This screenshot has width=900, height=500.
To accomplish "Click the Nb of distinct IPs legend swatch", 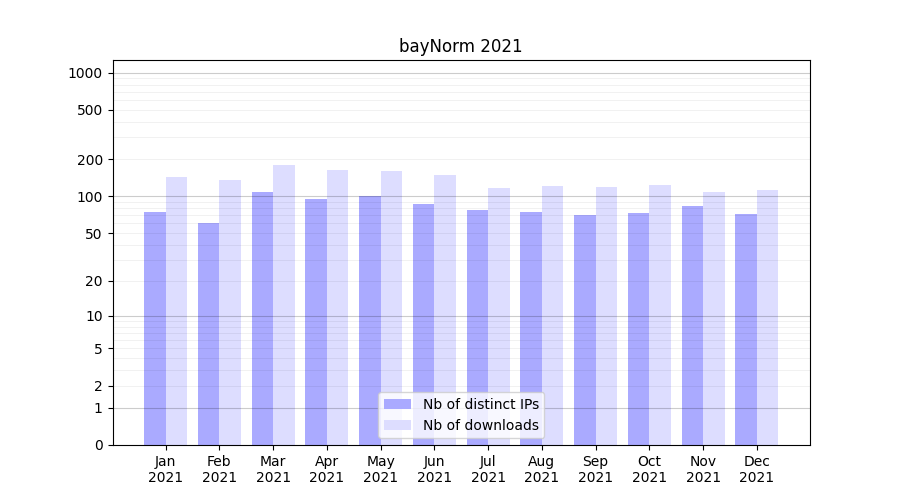I will (x=397, y=404).
